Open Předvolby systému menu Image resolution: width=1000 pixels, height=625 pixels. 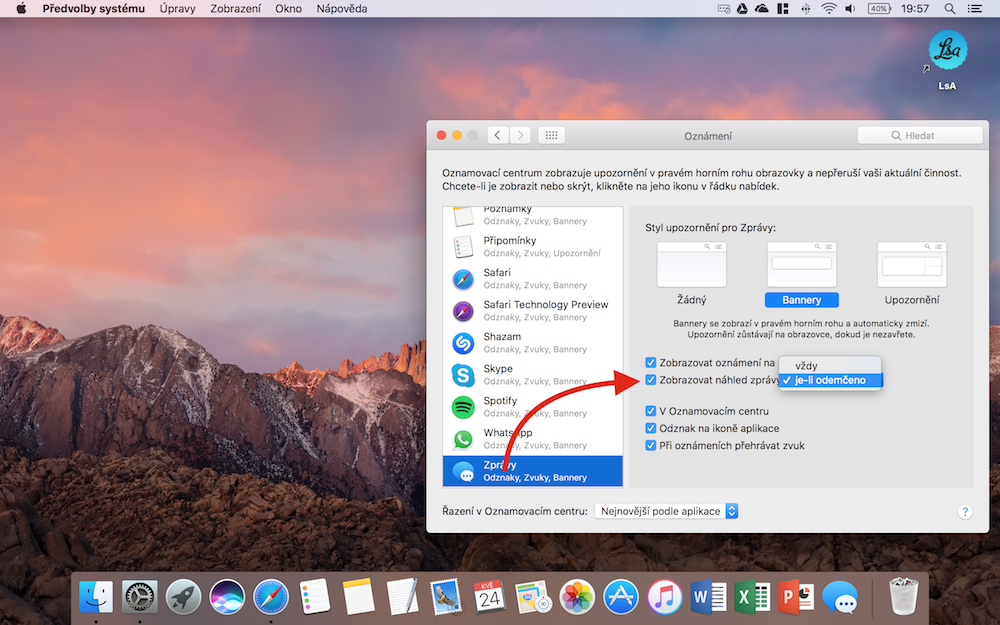(94, 9)
